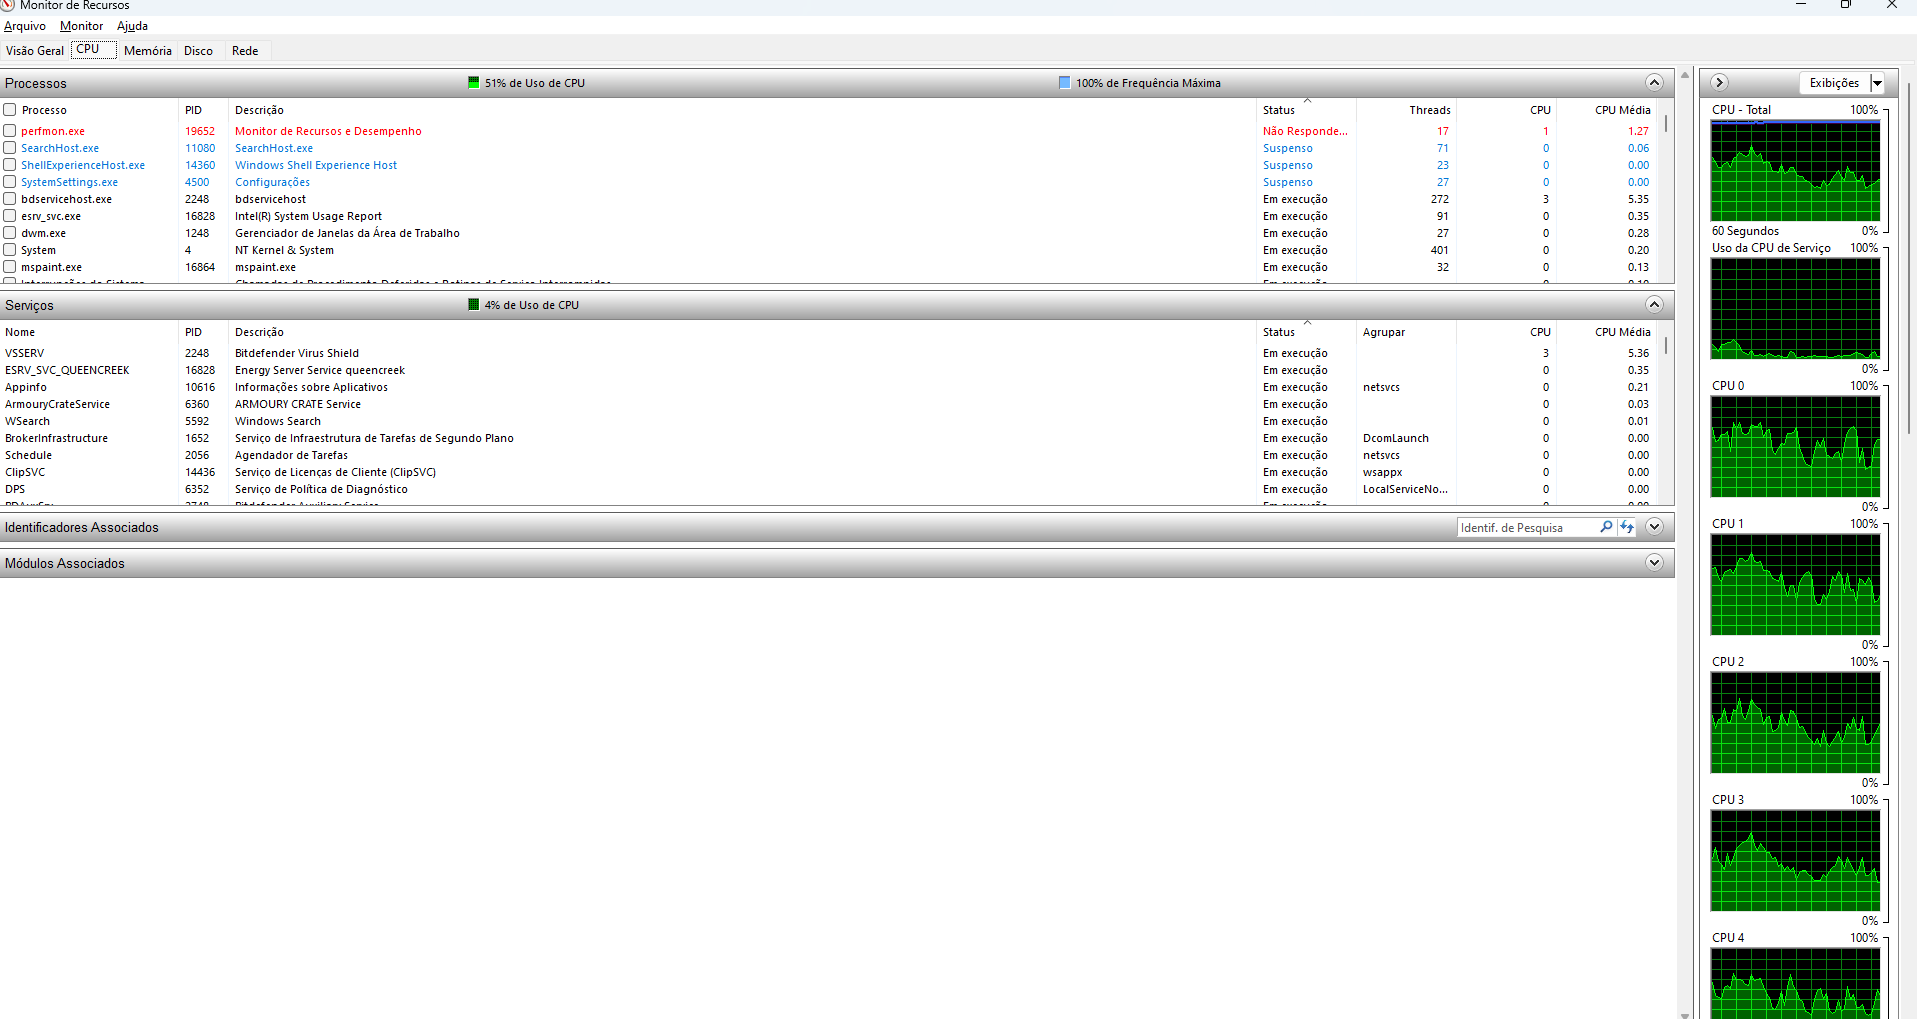Select the CPU tab

pos(93,49)
